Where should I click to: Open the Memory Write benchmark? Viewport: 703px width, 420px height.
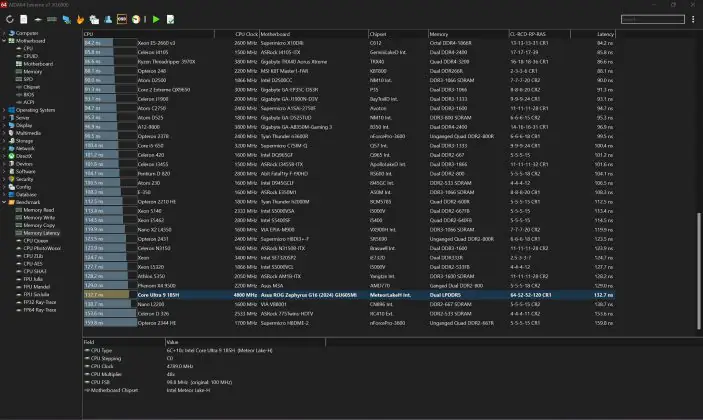pos(39,217)
